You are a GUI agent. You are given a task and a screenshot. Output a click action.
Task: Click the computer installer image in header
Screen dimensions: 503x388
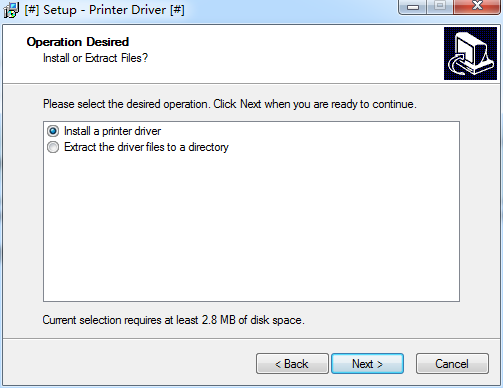470,53
